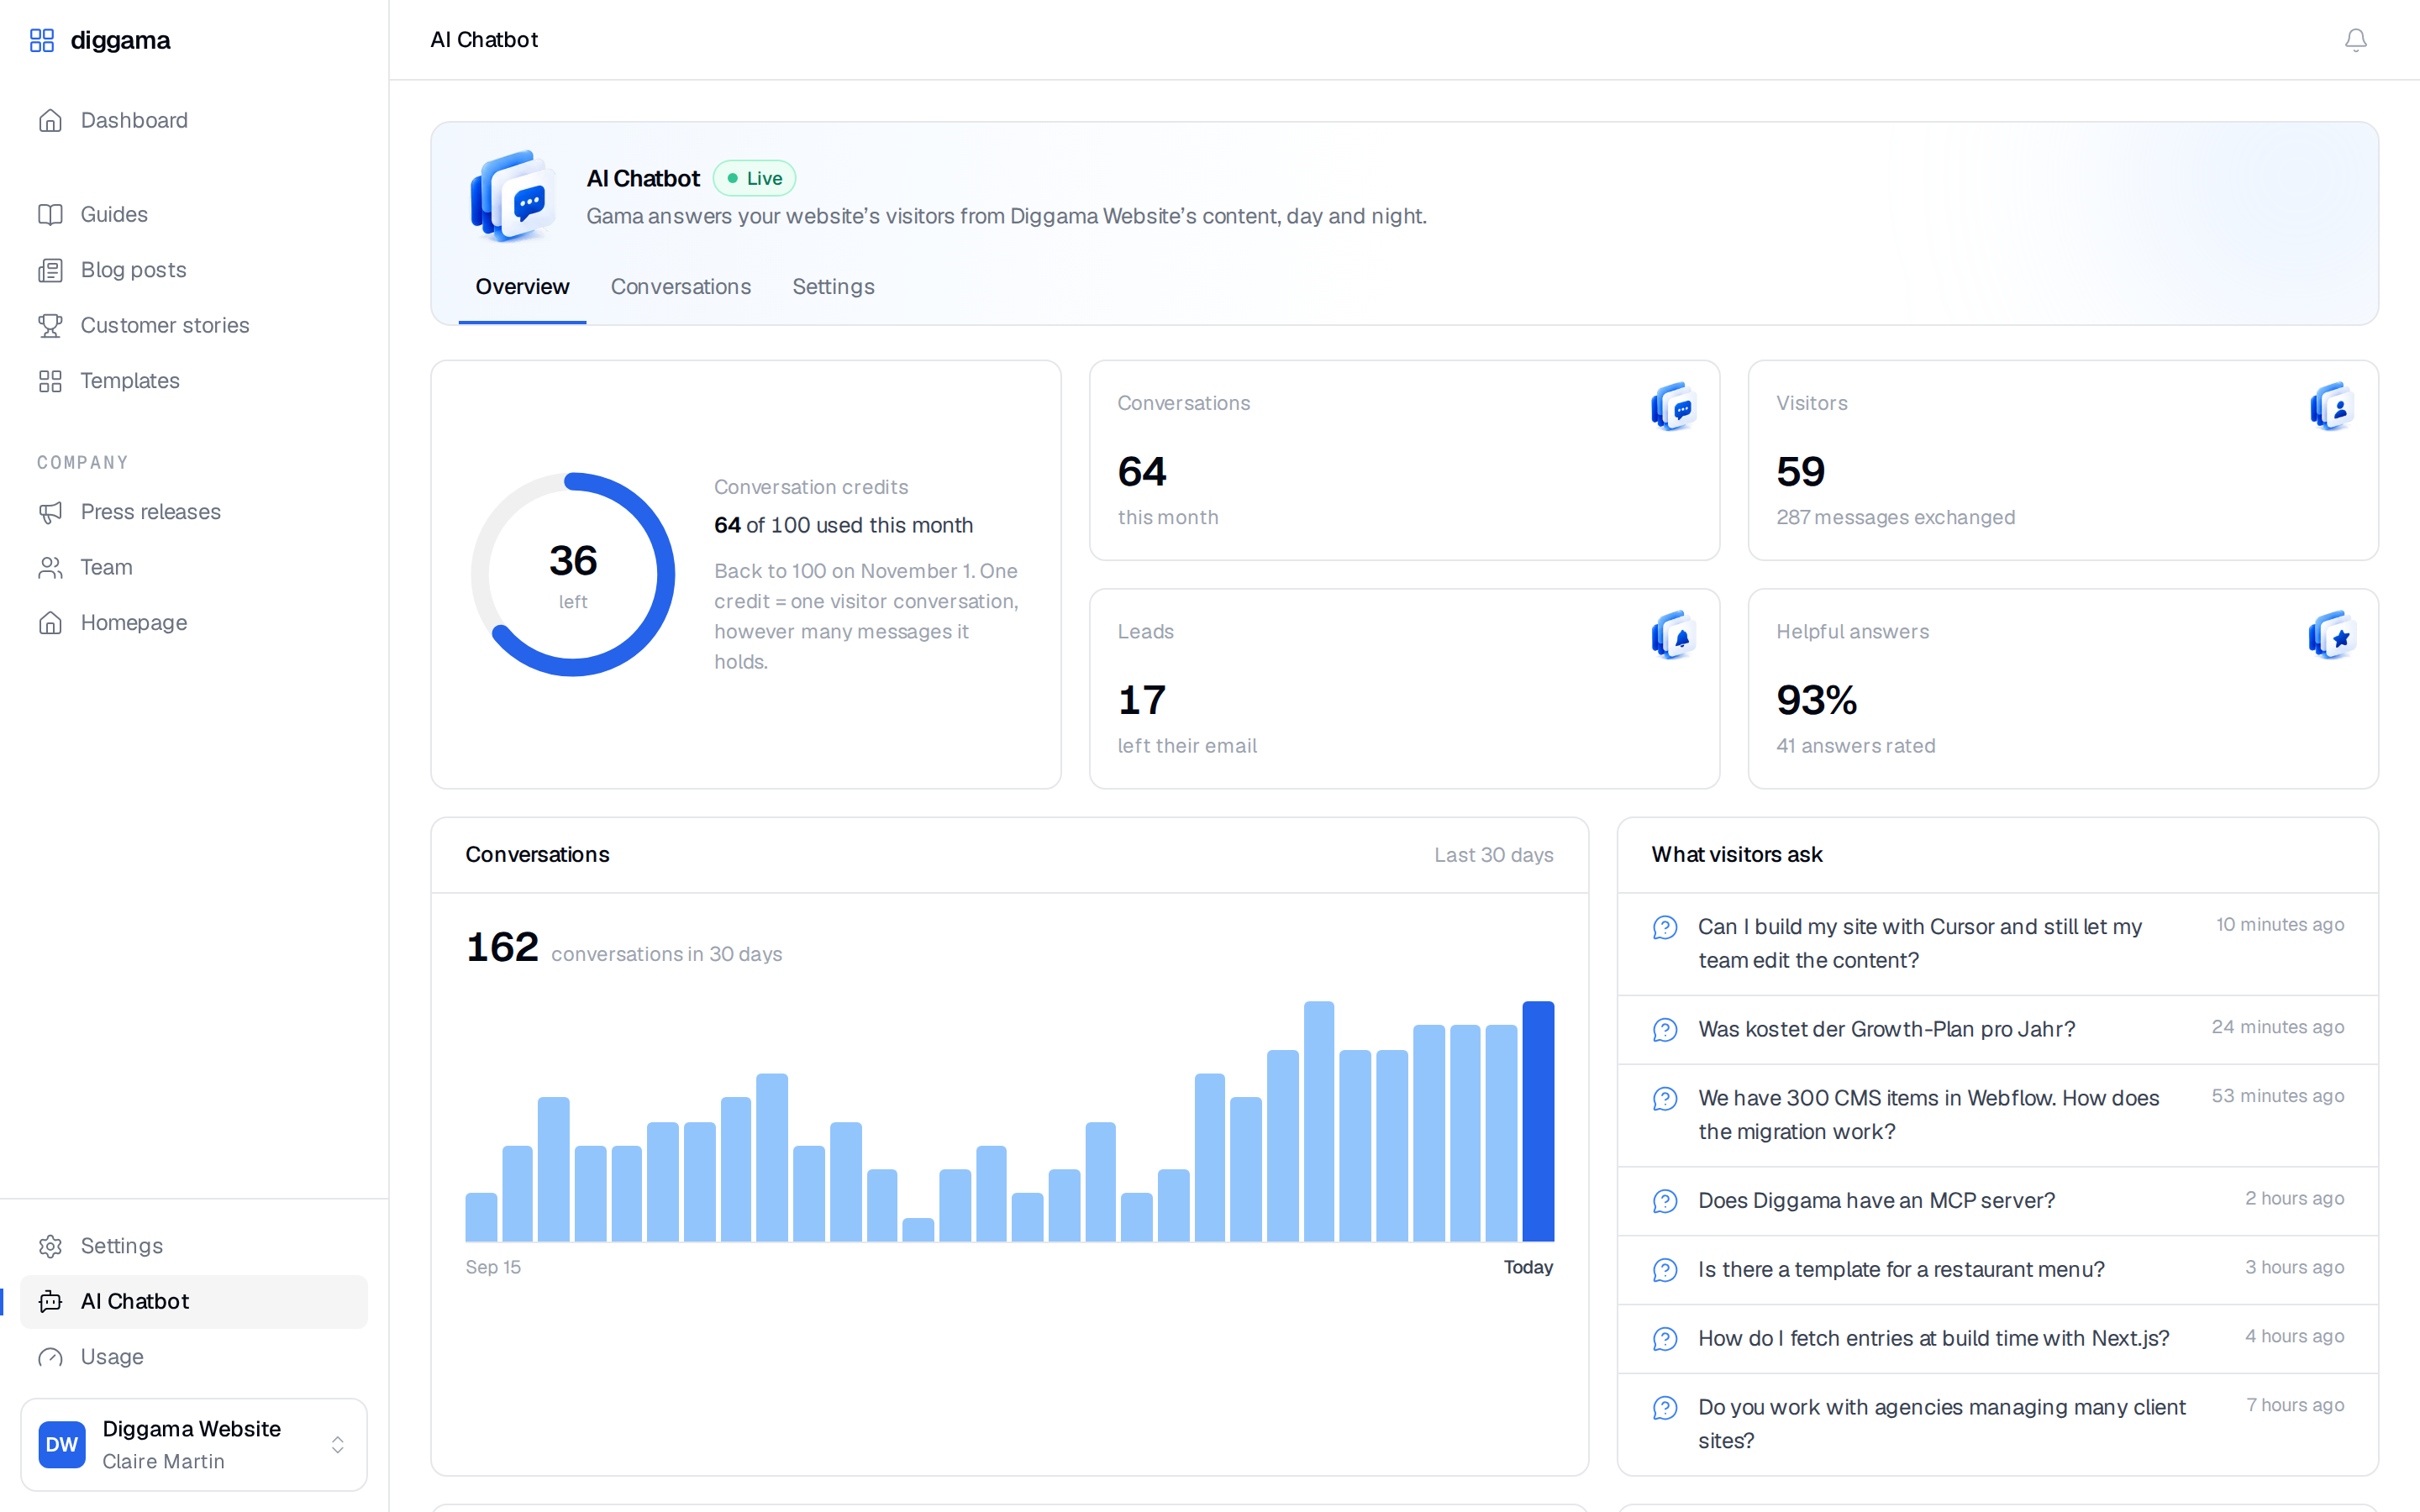Click the green Live status badge
Screen dimensions: 2420x1512
[755, 178]
